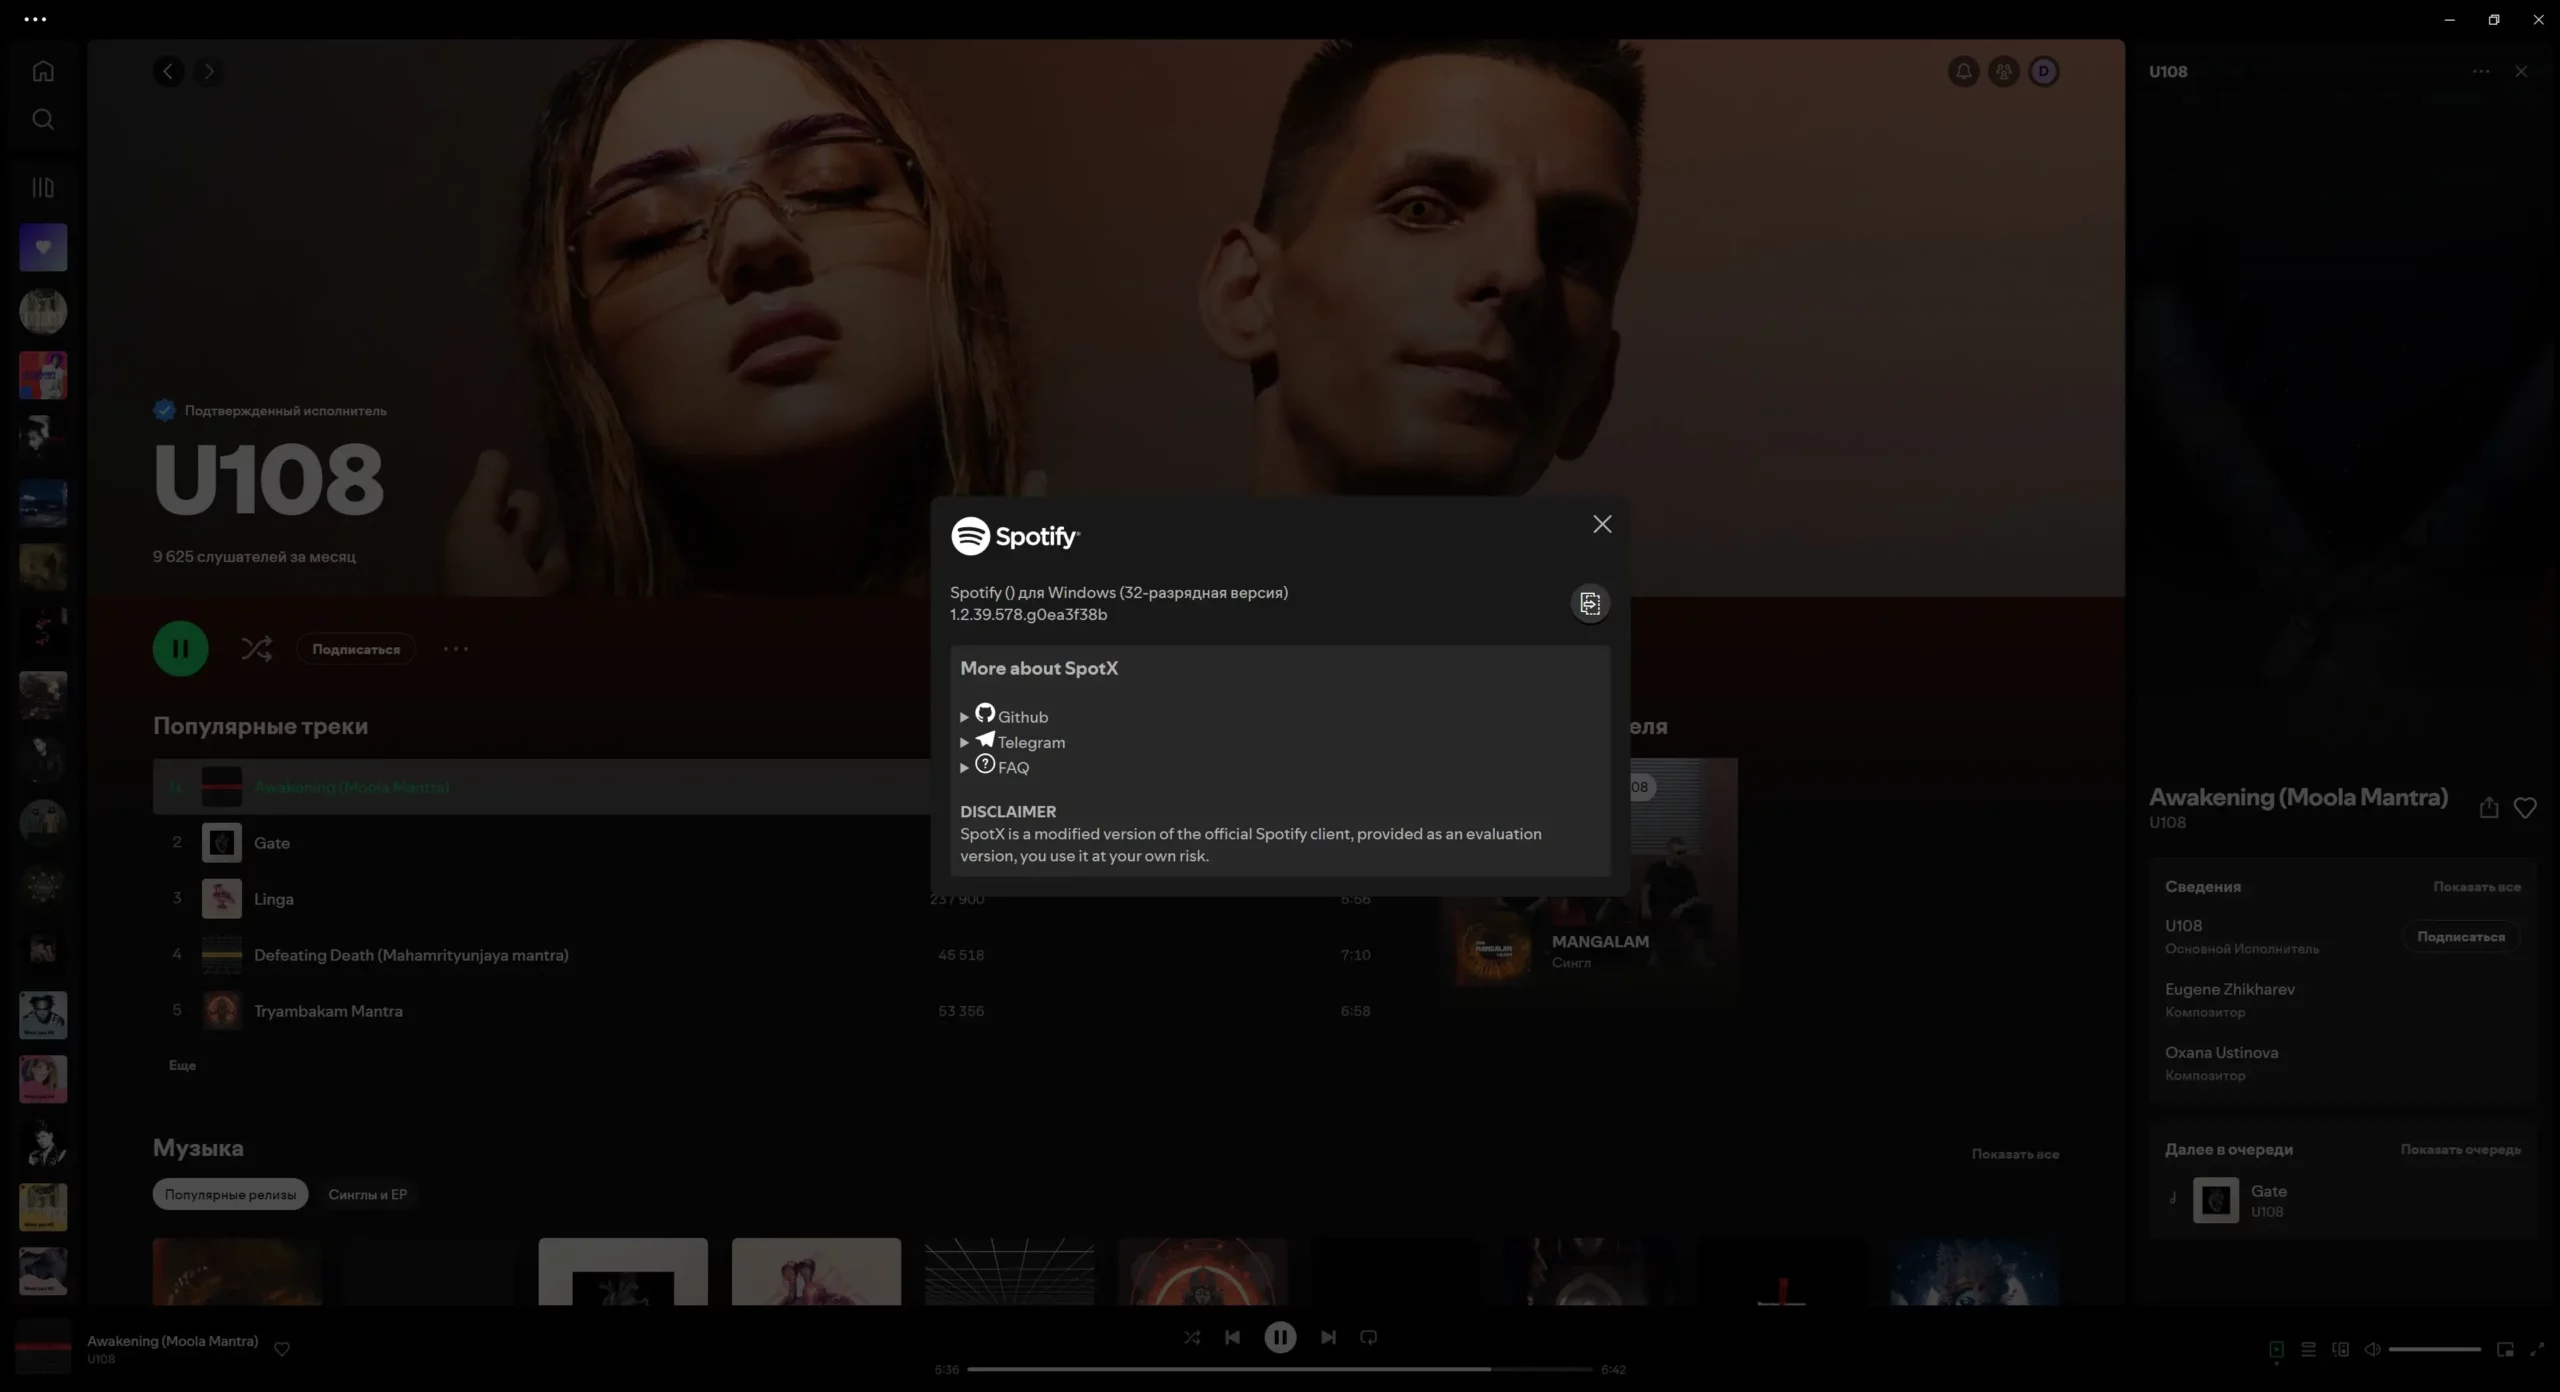Copy version info with the clipboard icon

coord(1590,603)
